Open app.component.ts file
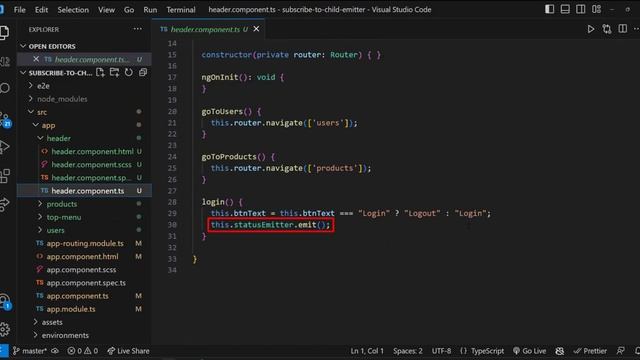The width and height of the screenshot is (640, 360). [x=77, y=296]
